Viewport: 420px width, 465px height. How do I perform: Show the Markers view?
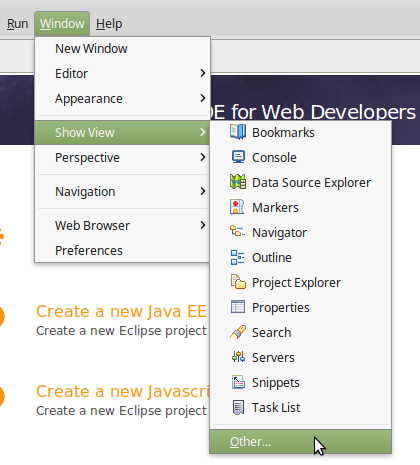click(300, 207)
